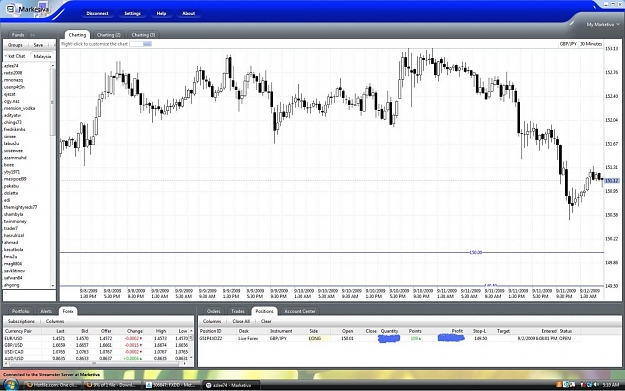Select the GBP/USD currency pair row
625x391 pixels.
coord(96,345)
